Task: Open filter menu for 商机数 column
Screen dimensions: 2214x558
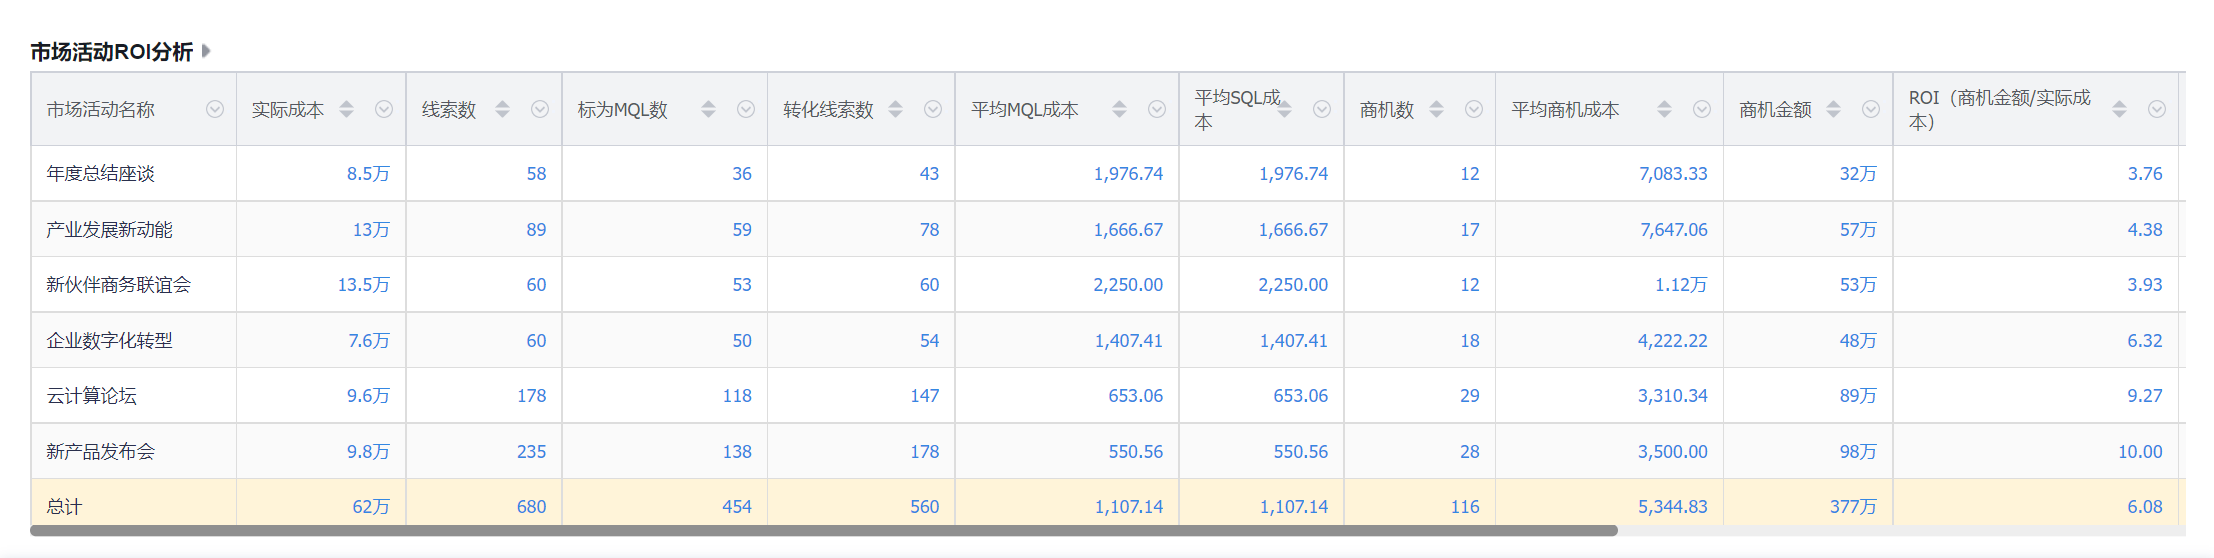Action: [1474, 109]
